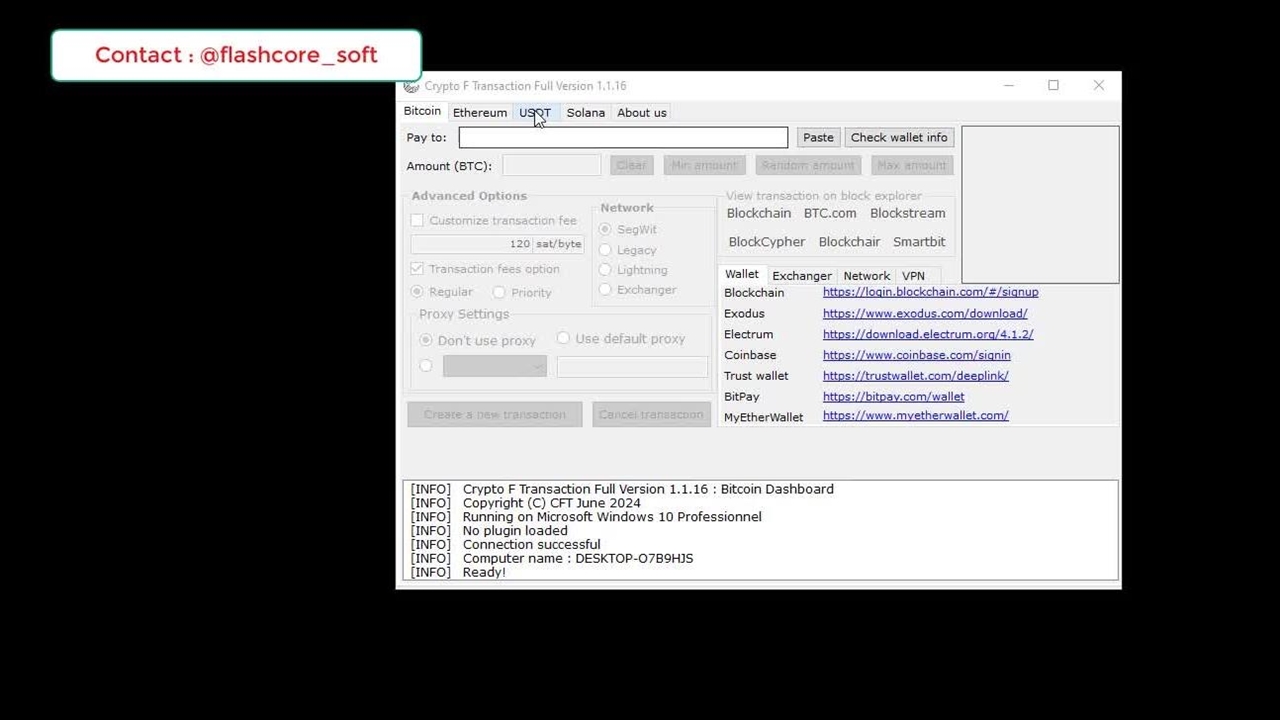1280x720 pixels.
Task: Click the Blockstream block explorer button
Action: [907, 213]
